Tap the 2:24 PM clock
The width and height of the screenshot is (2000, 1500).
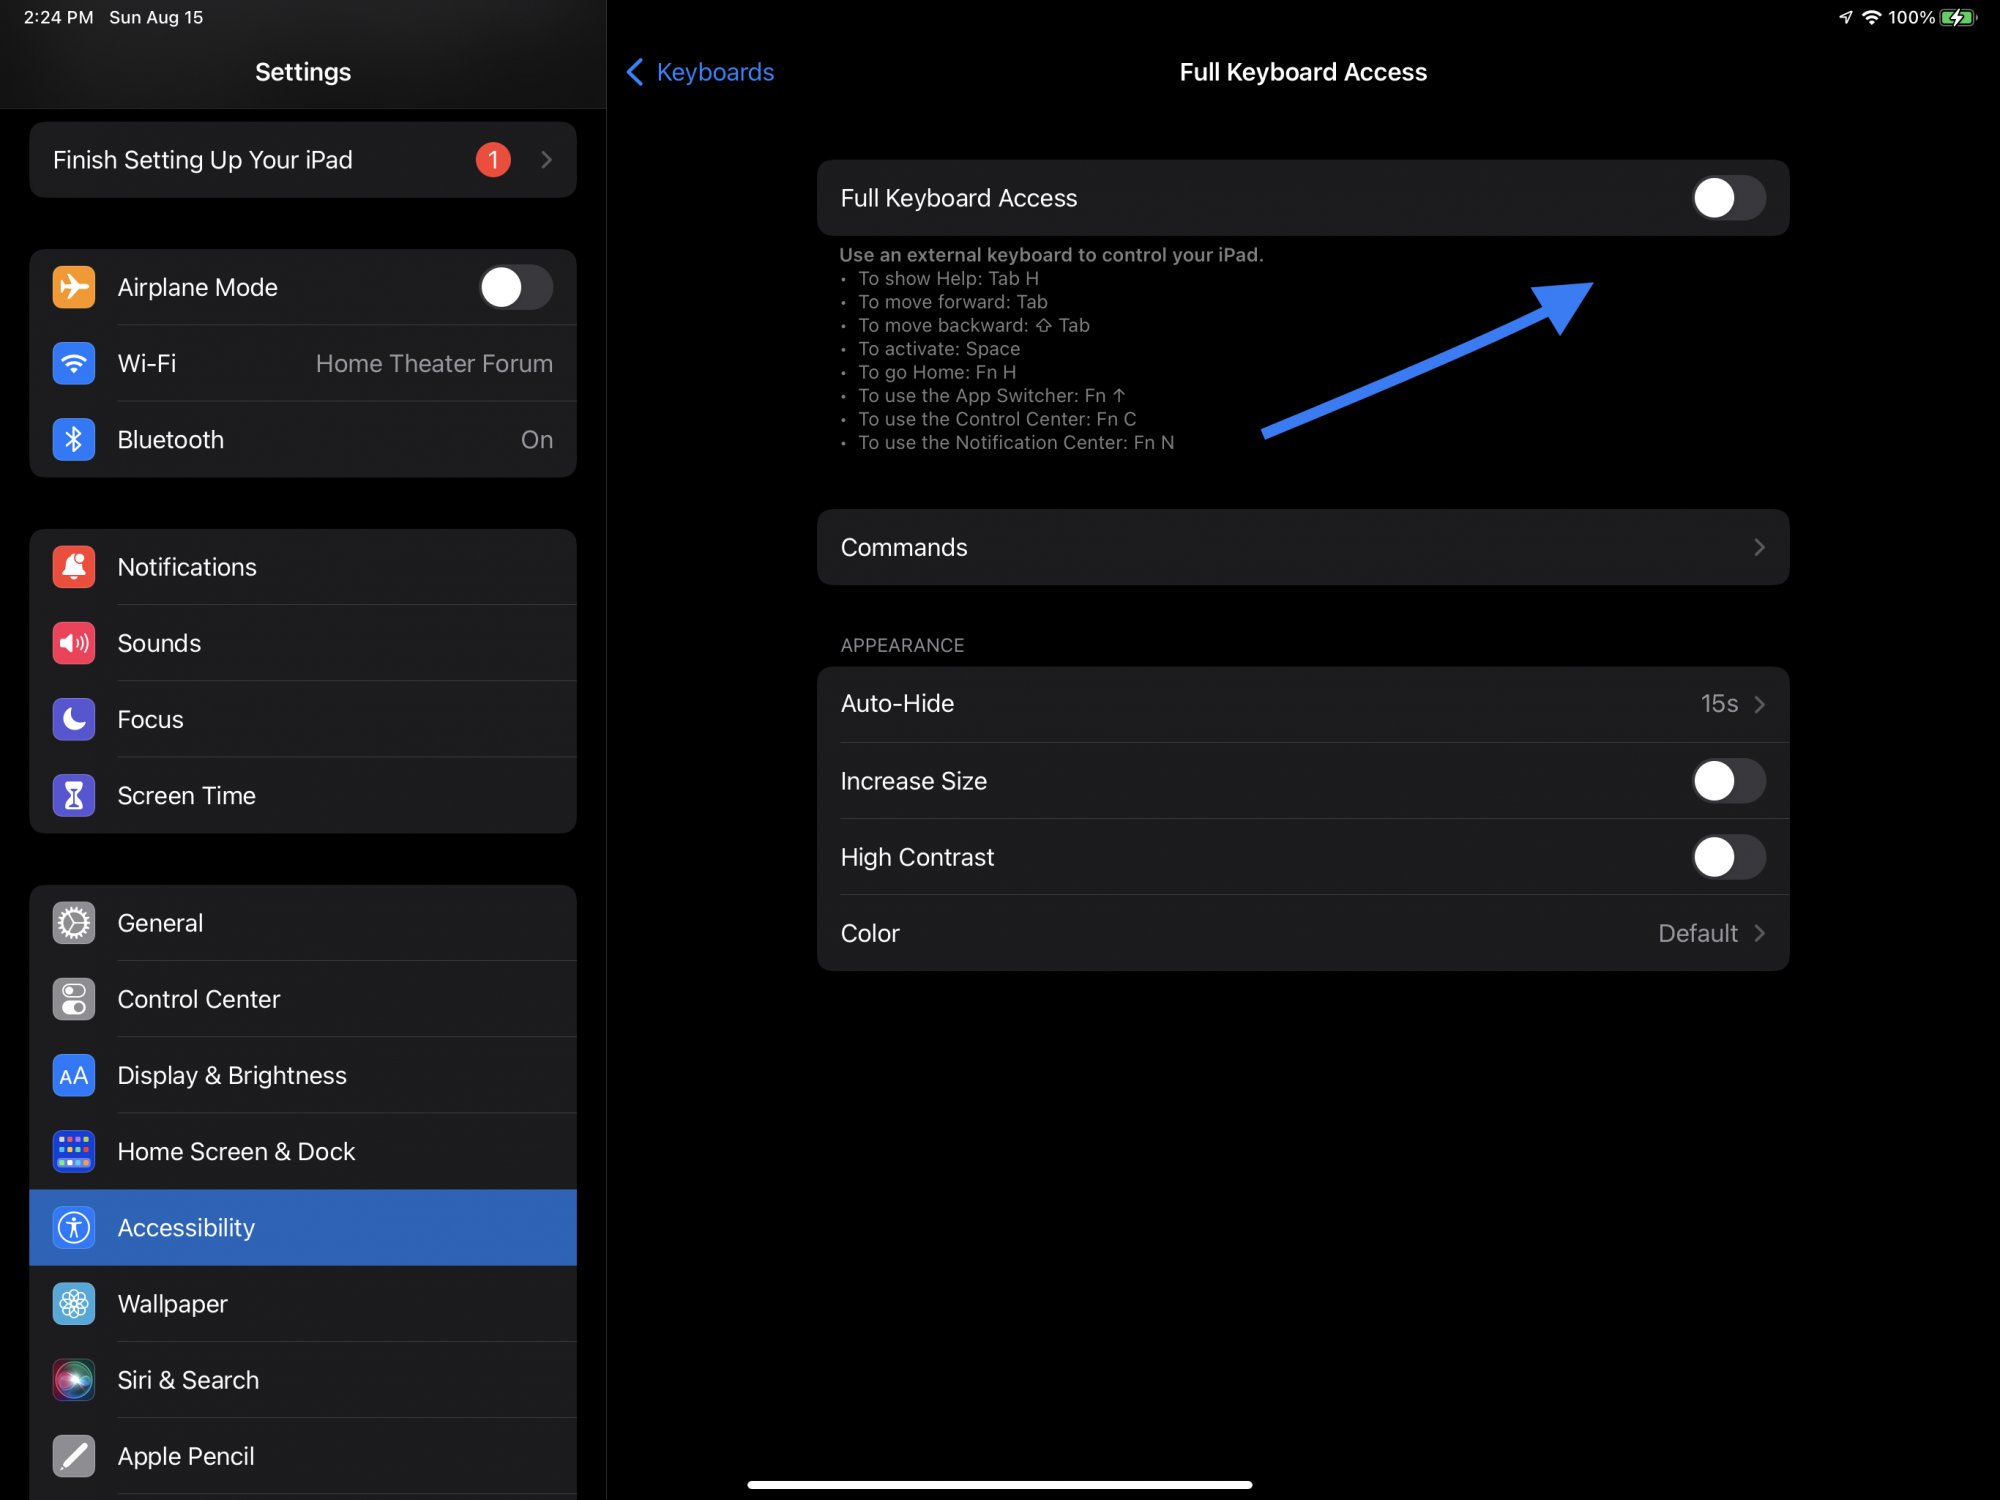[58, 17]
